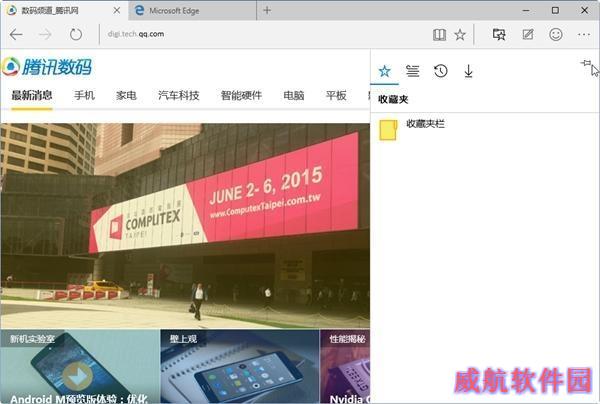Show History in the hub pane (clock icon)
Screen dimensions: 600x404
pos(440,71)
